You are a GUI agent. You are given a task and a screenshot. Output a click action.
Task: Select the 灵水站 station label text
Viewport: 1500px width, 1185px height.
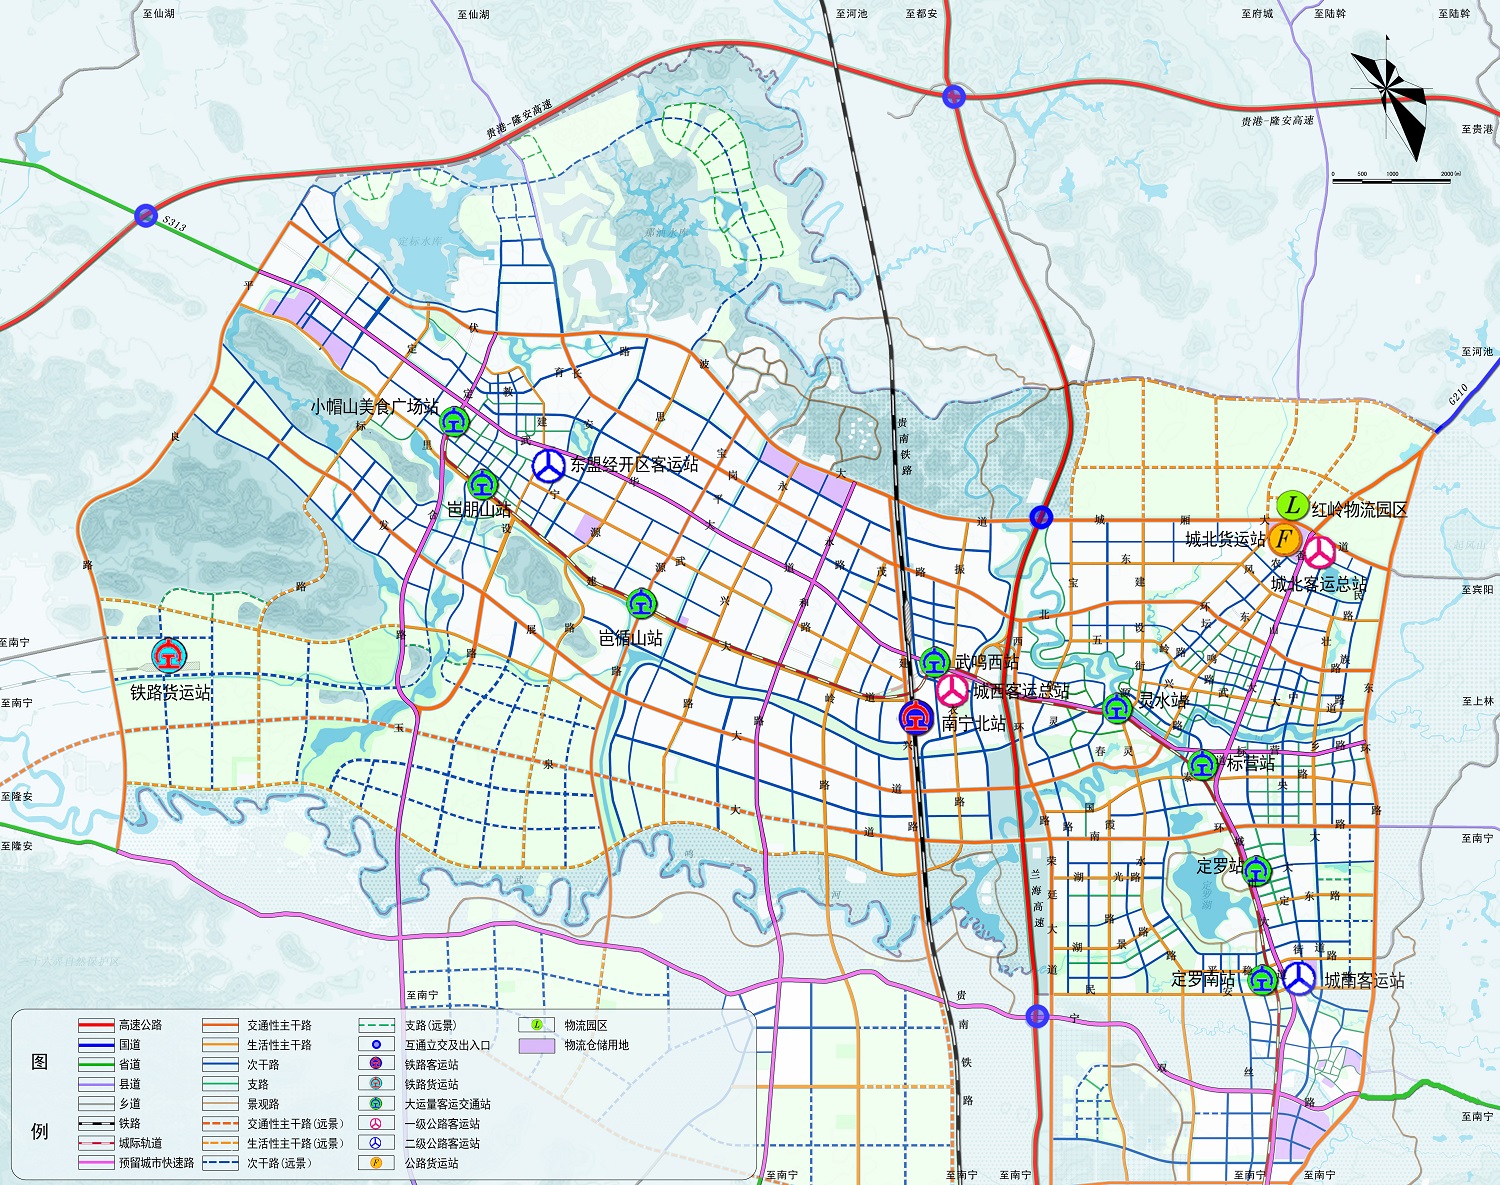[x=1163, y=700]
